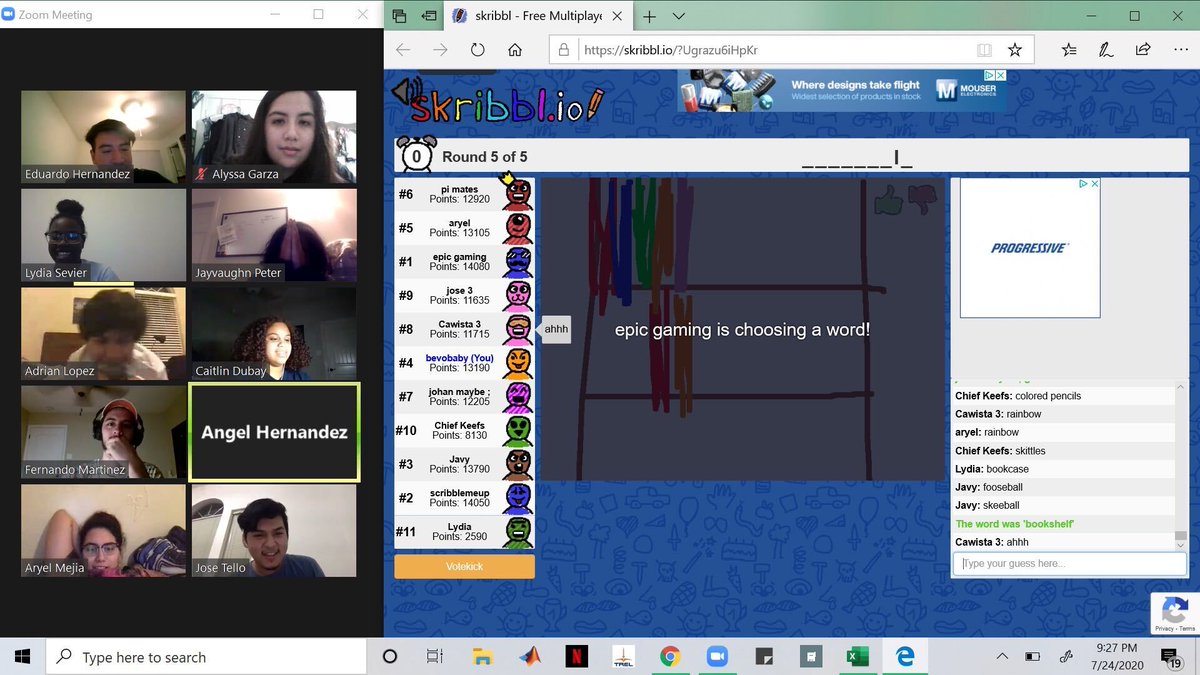
Task: Select player Javy in player list
Action: click(464, 464)
